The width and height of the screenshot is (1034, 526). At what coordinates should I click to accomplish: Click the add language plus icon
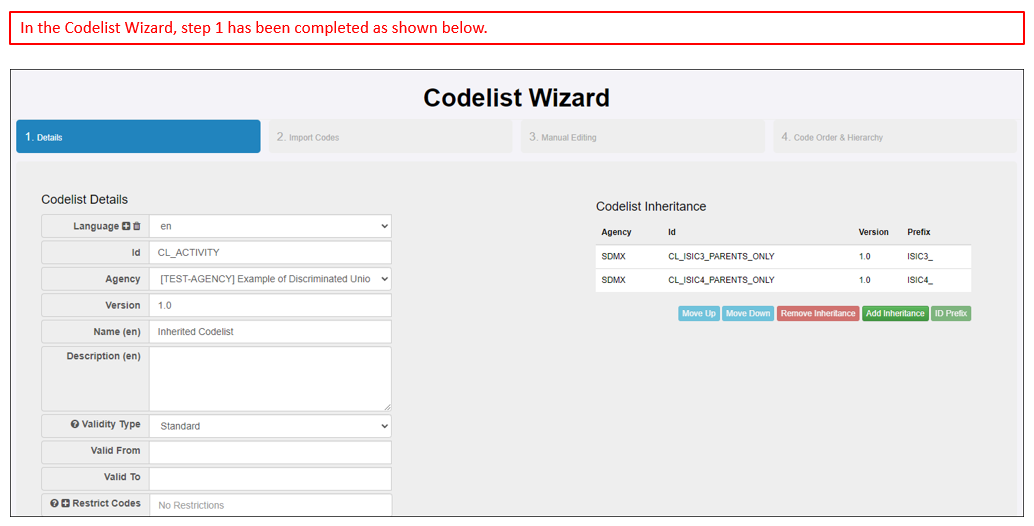(x=126, y=227)
